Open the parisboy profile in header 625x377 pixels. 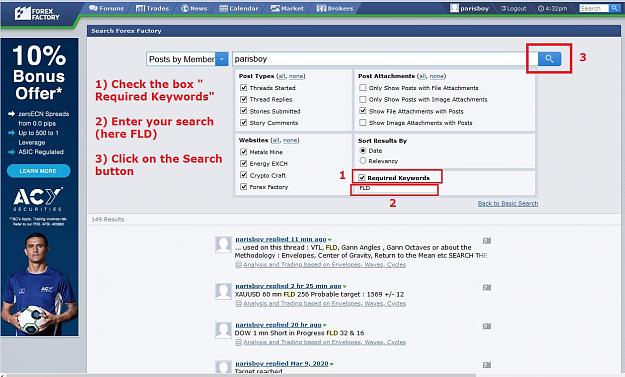pos(469,8)
